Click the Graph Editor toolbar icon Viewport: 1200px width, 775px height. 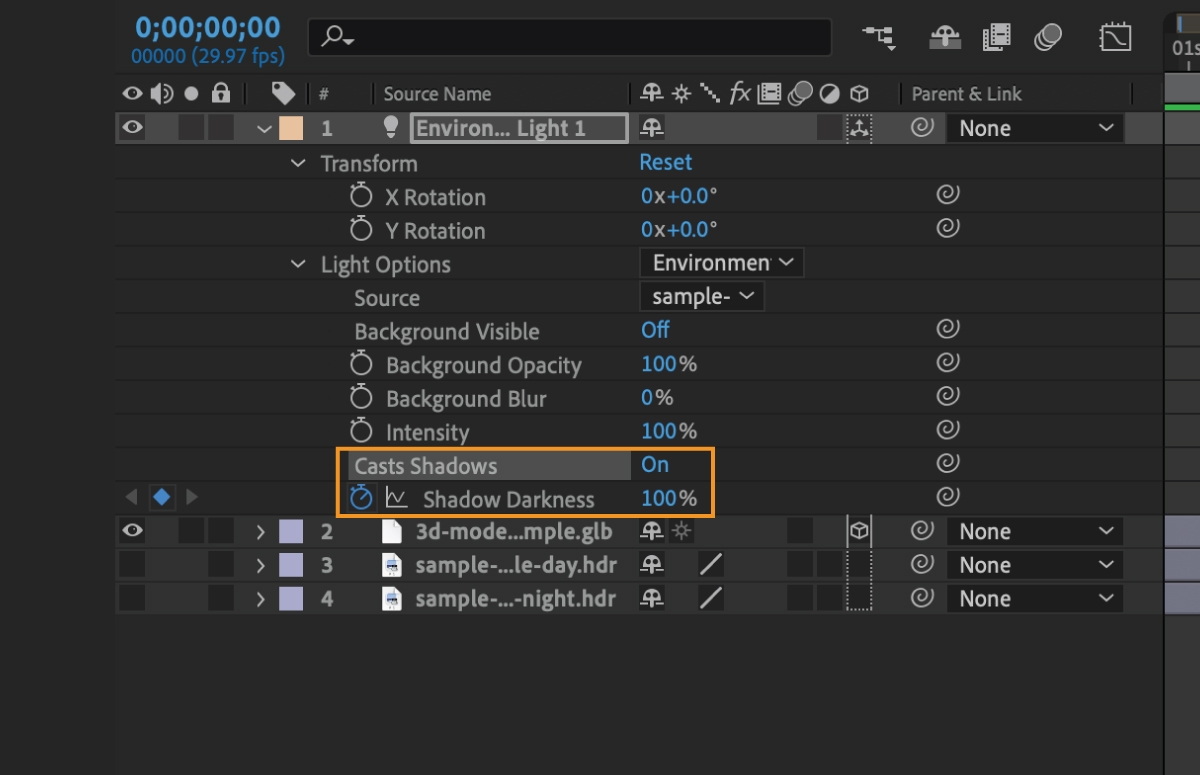1114,38
